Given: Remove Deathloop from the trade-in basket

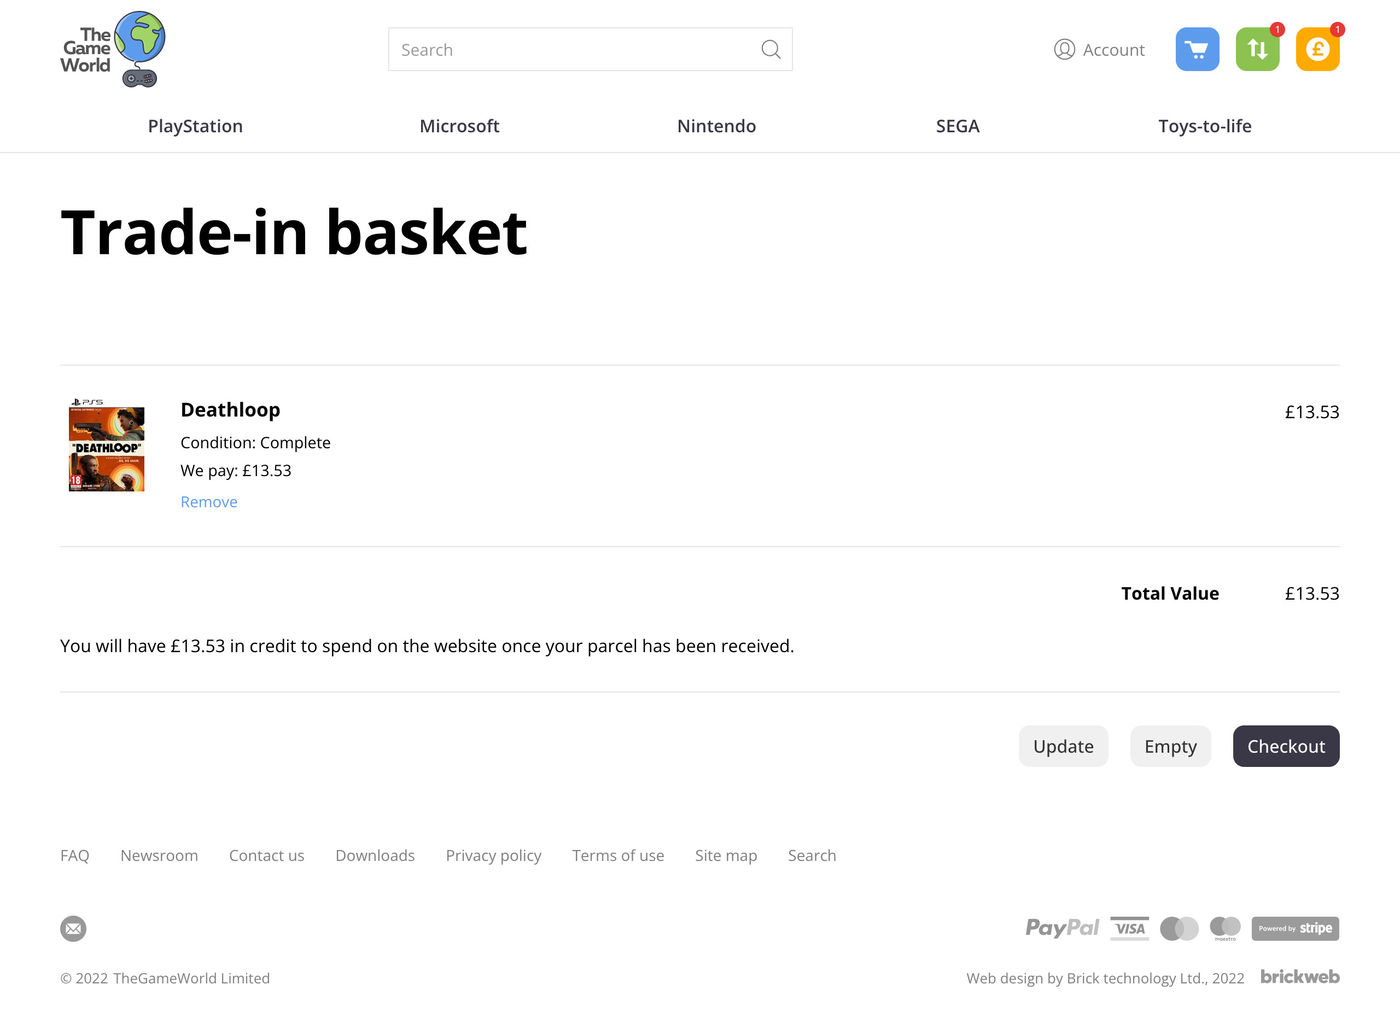Looking at the screenshot, I should tap(208, 501).
